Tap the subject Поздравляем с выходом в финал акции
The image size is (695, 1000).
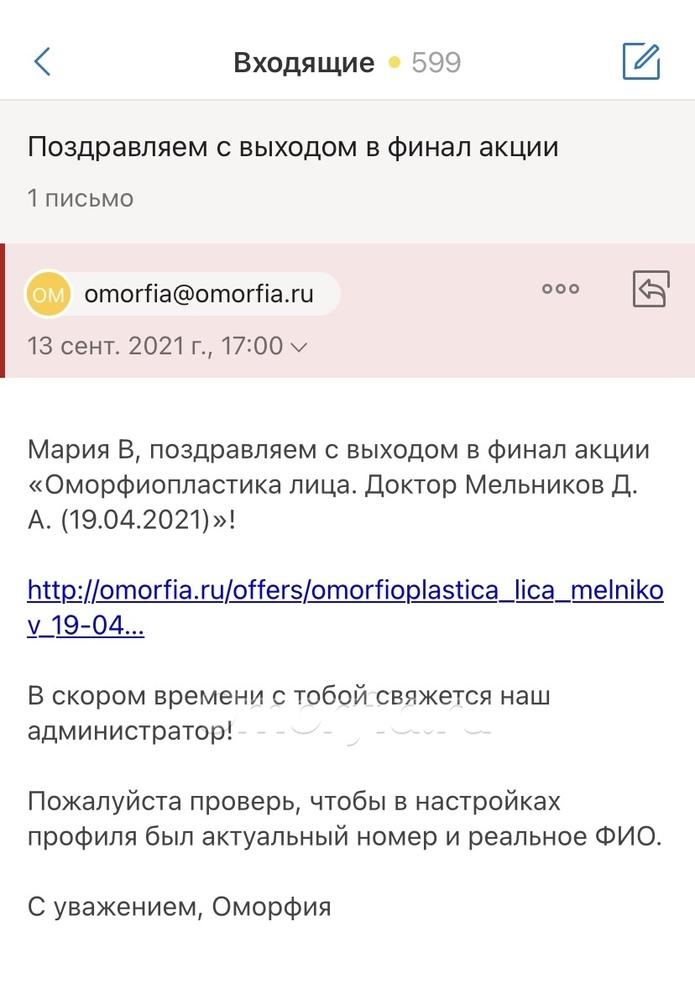click(x=293, y=147)
